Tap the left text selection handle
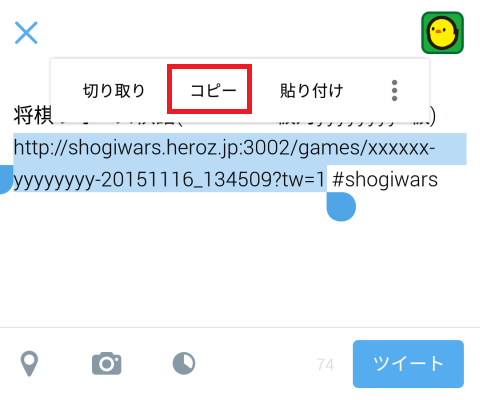Viewport: 480px width, 400px height. [6, 179]
